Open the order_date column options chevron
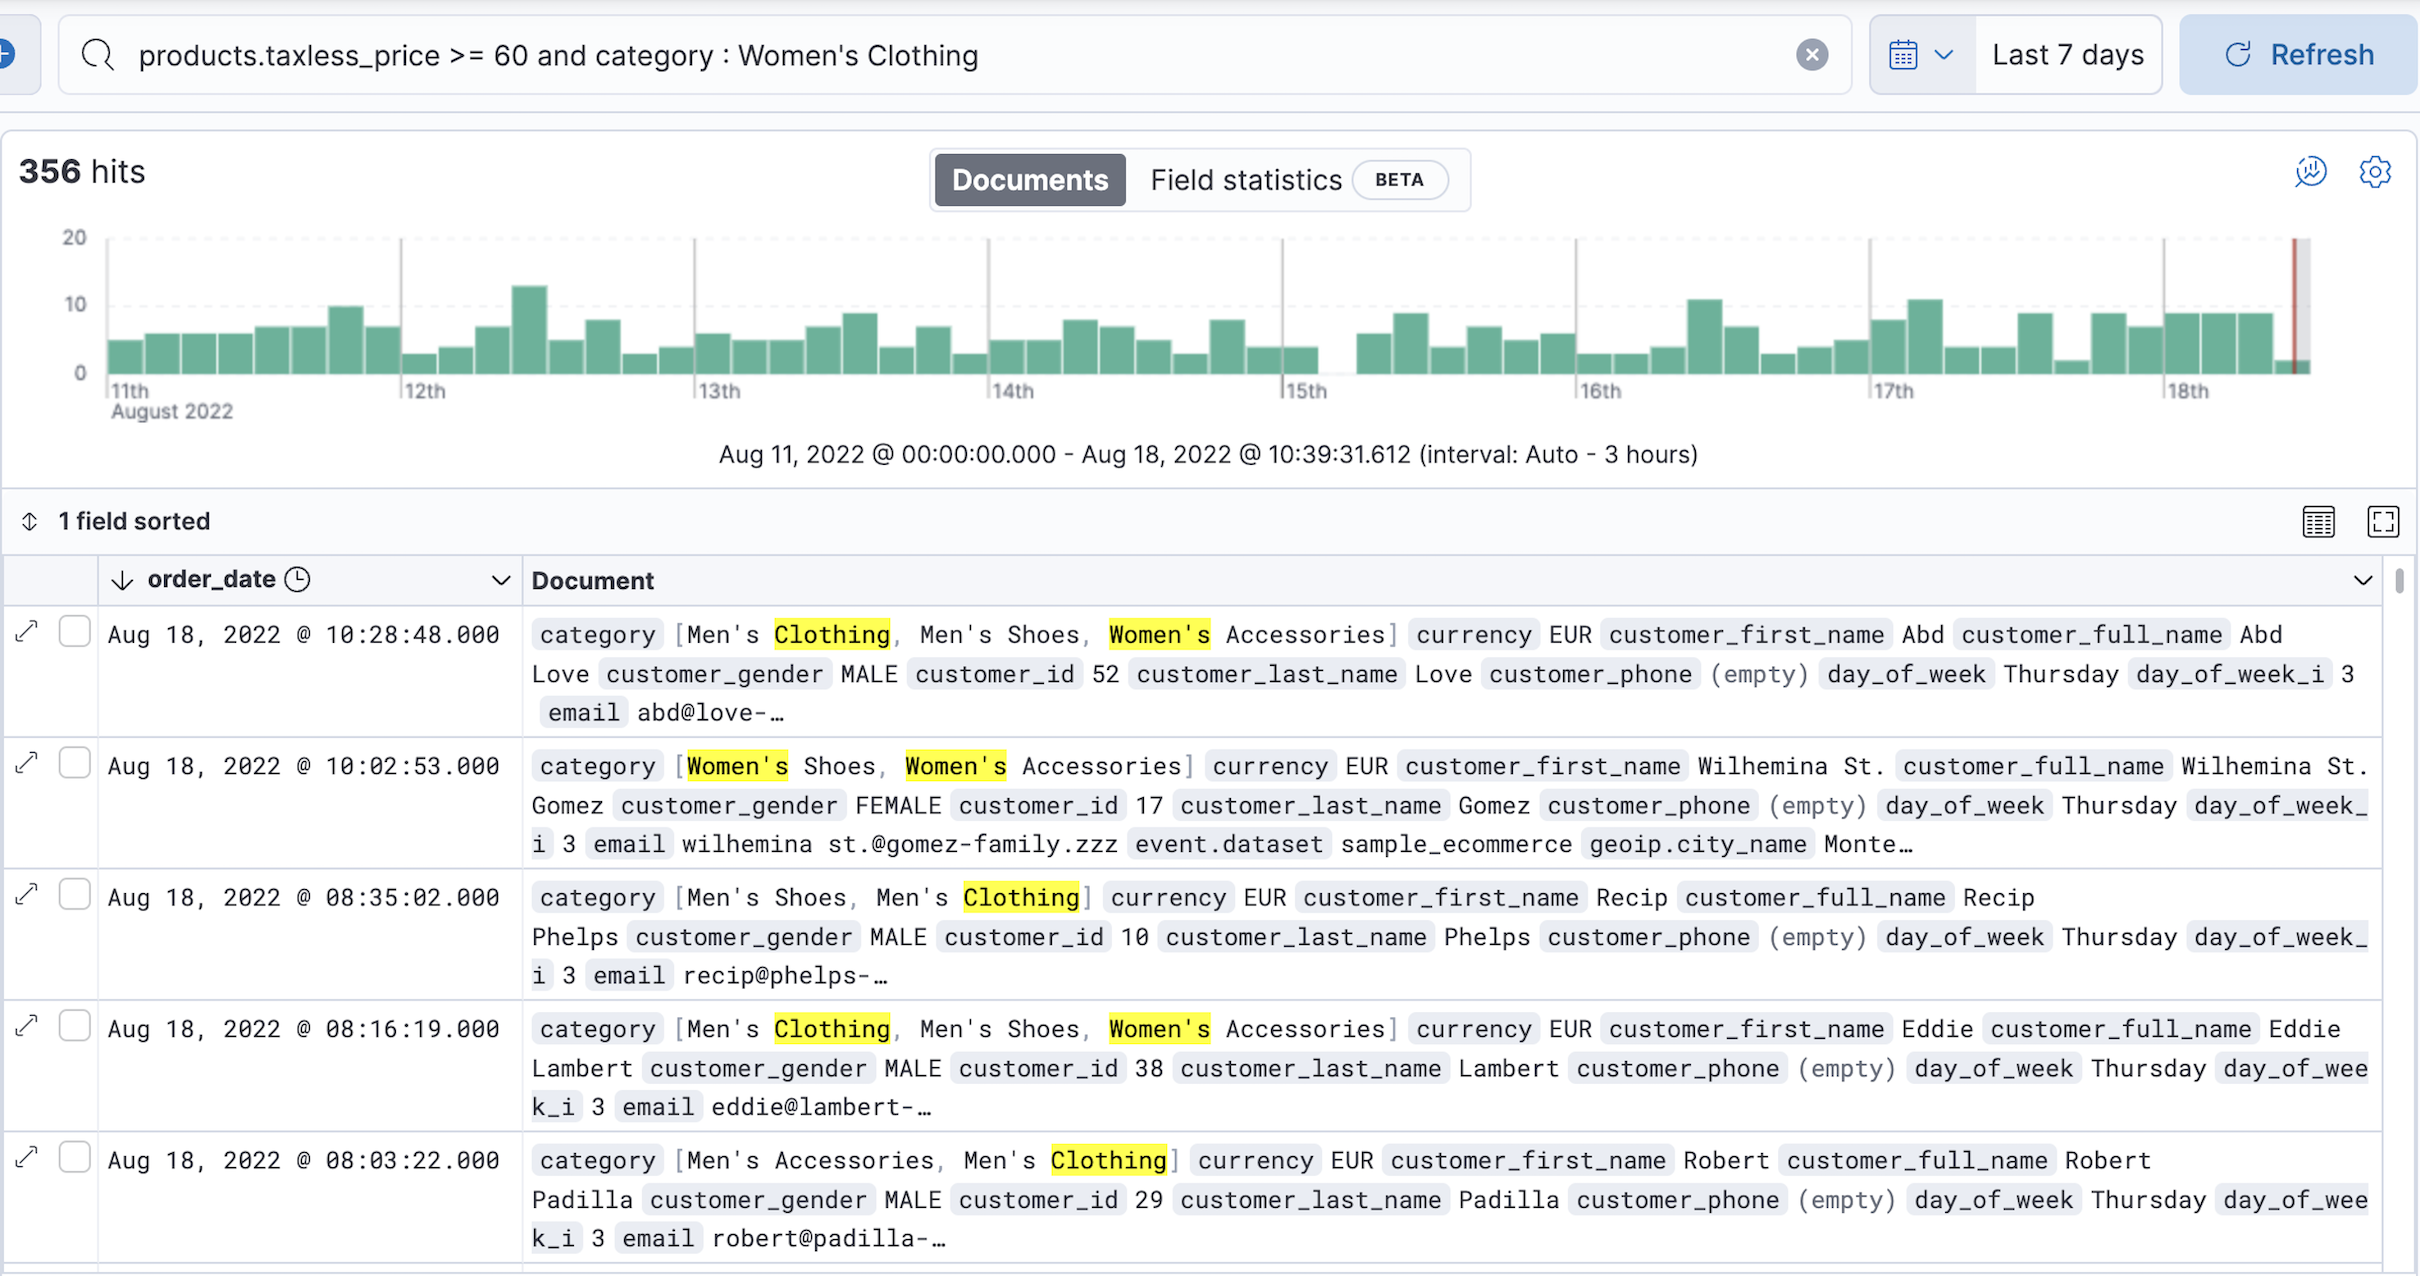This screenshot has width=2420, height=1276. [x=501, y=581]
